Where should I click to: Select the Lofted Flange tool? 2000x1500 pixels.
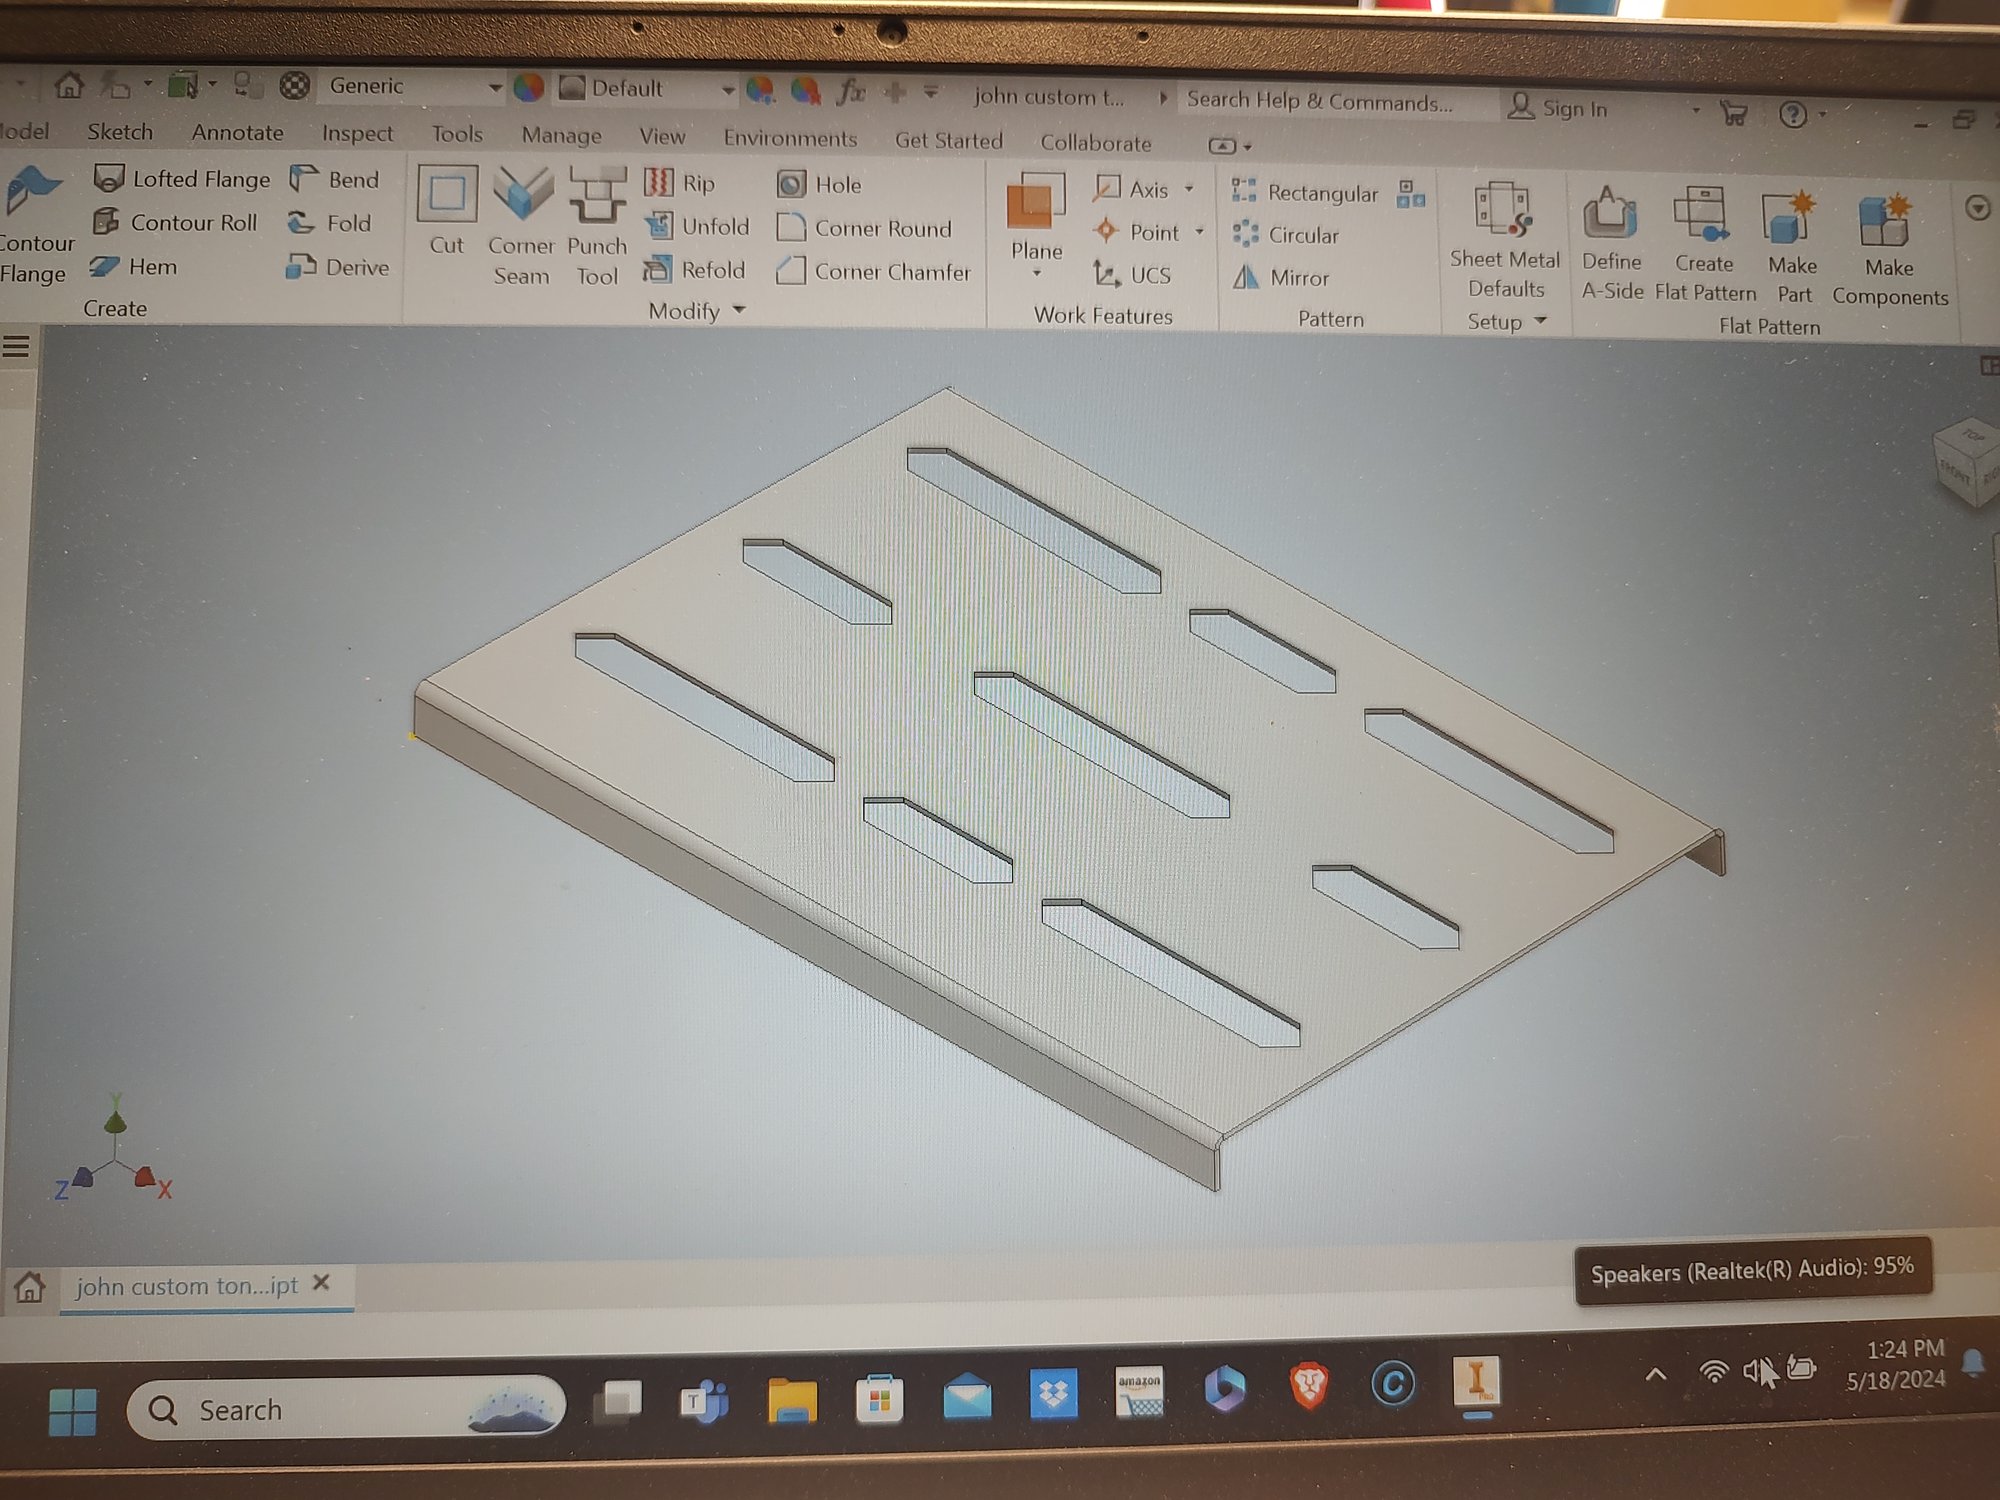click(x=182, y=179)
